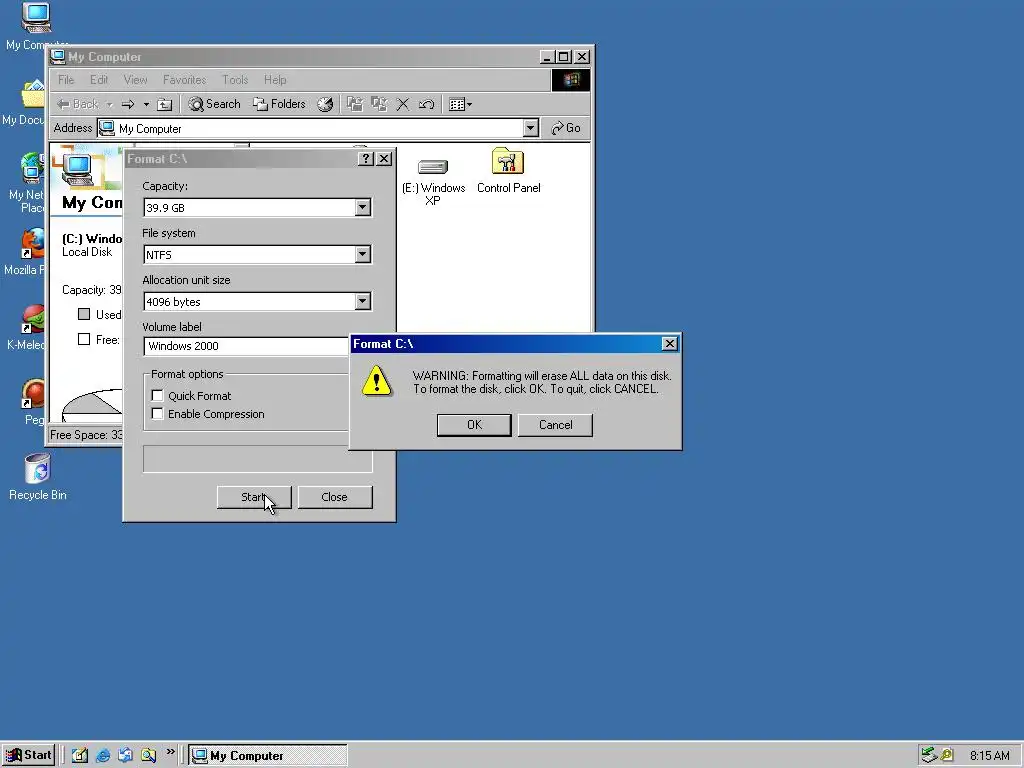Expand the quick launch overflow chevron

coord(170,752)
